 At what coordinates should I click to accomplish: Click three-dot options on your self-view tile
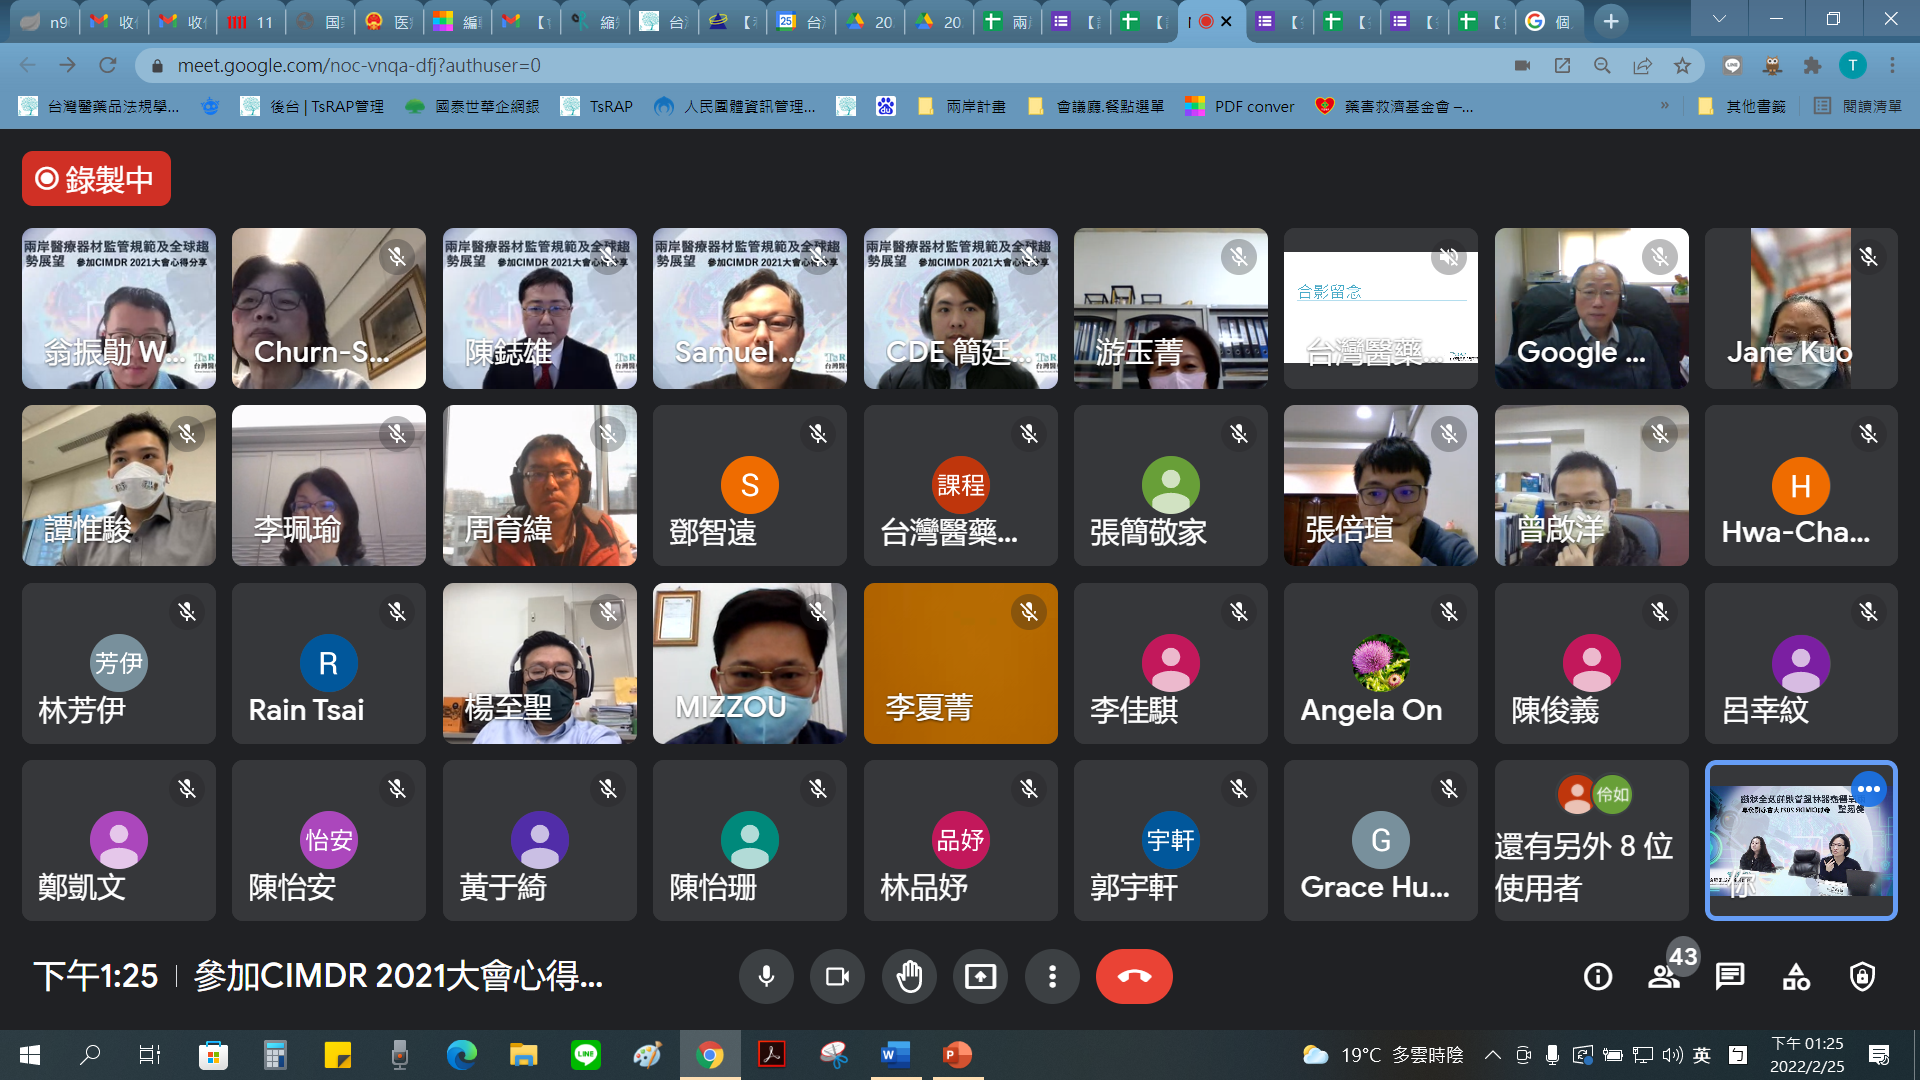point(1868,789)
